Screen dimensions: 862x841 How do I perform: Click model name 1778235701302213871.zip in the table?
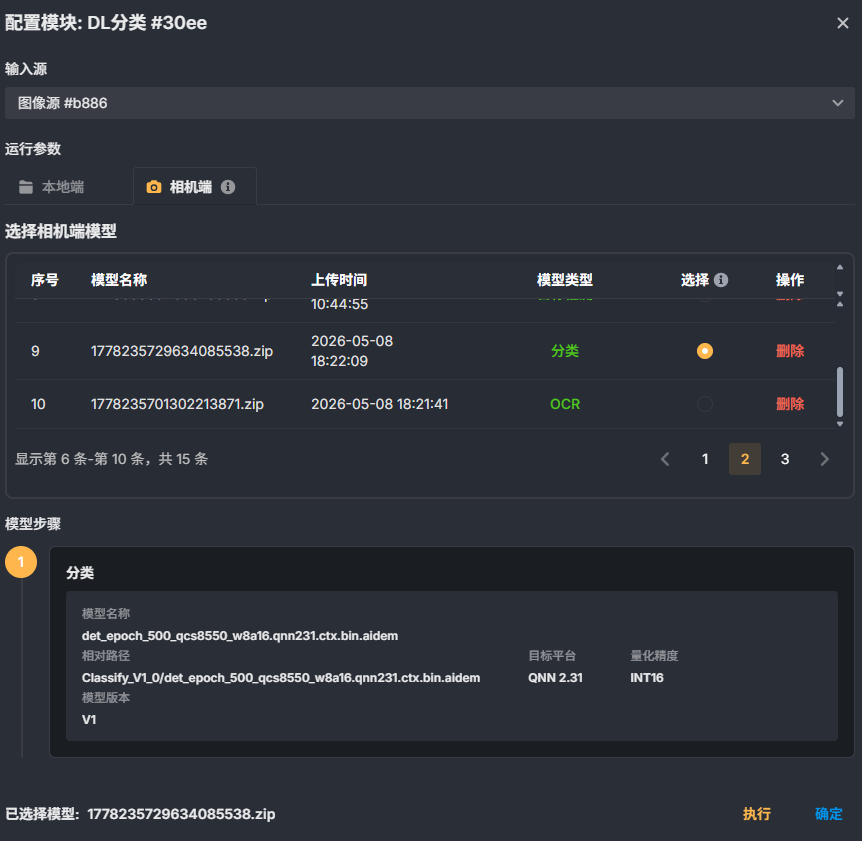(177, 404)
